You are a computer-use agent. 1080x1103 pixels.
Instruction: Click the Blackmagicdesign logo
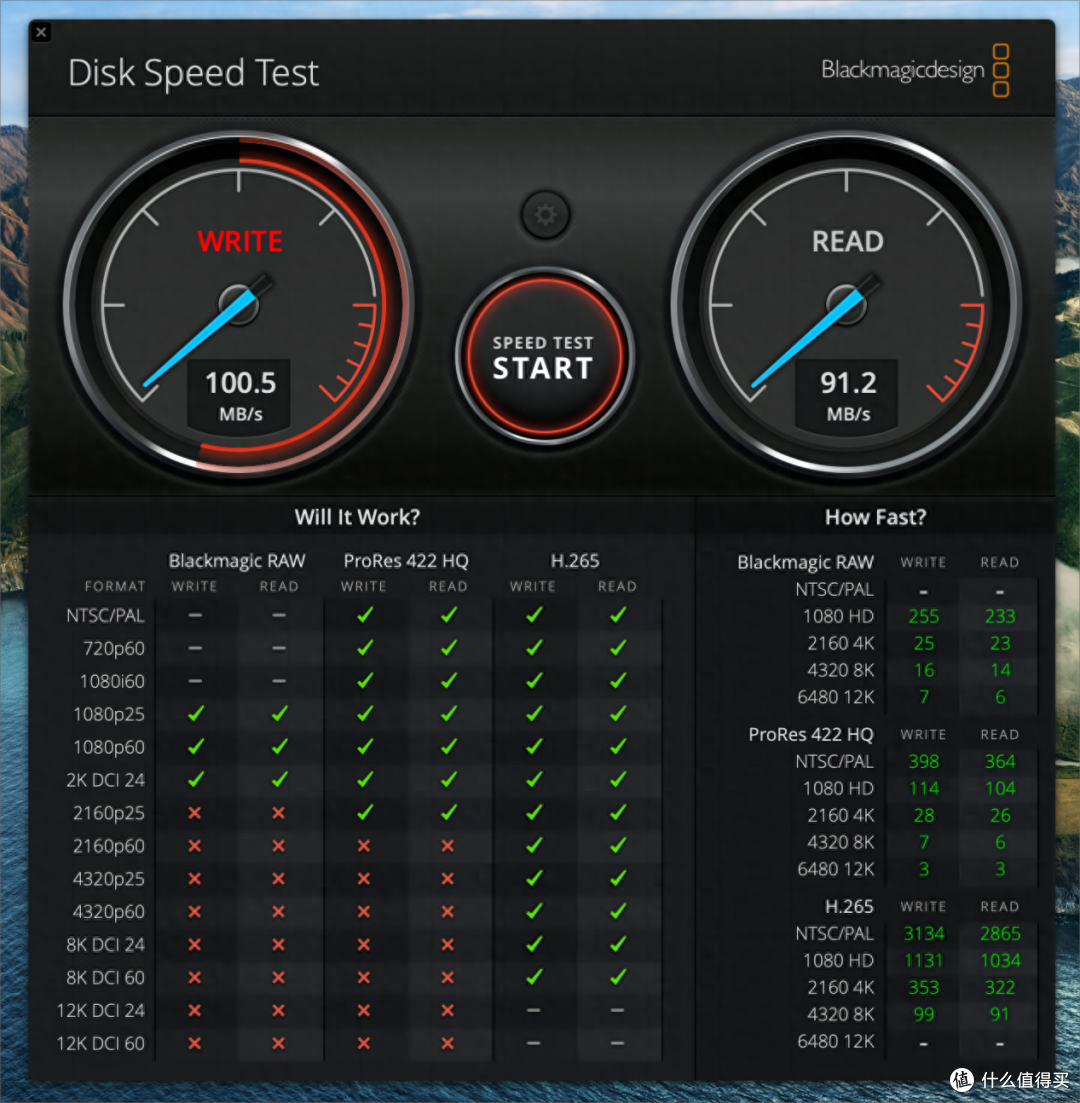915,70
